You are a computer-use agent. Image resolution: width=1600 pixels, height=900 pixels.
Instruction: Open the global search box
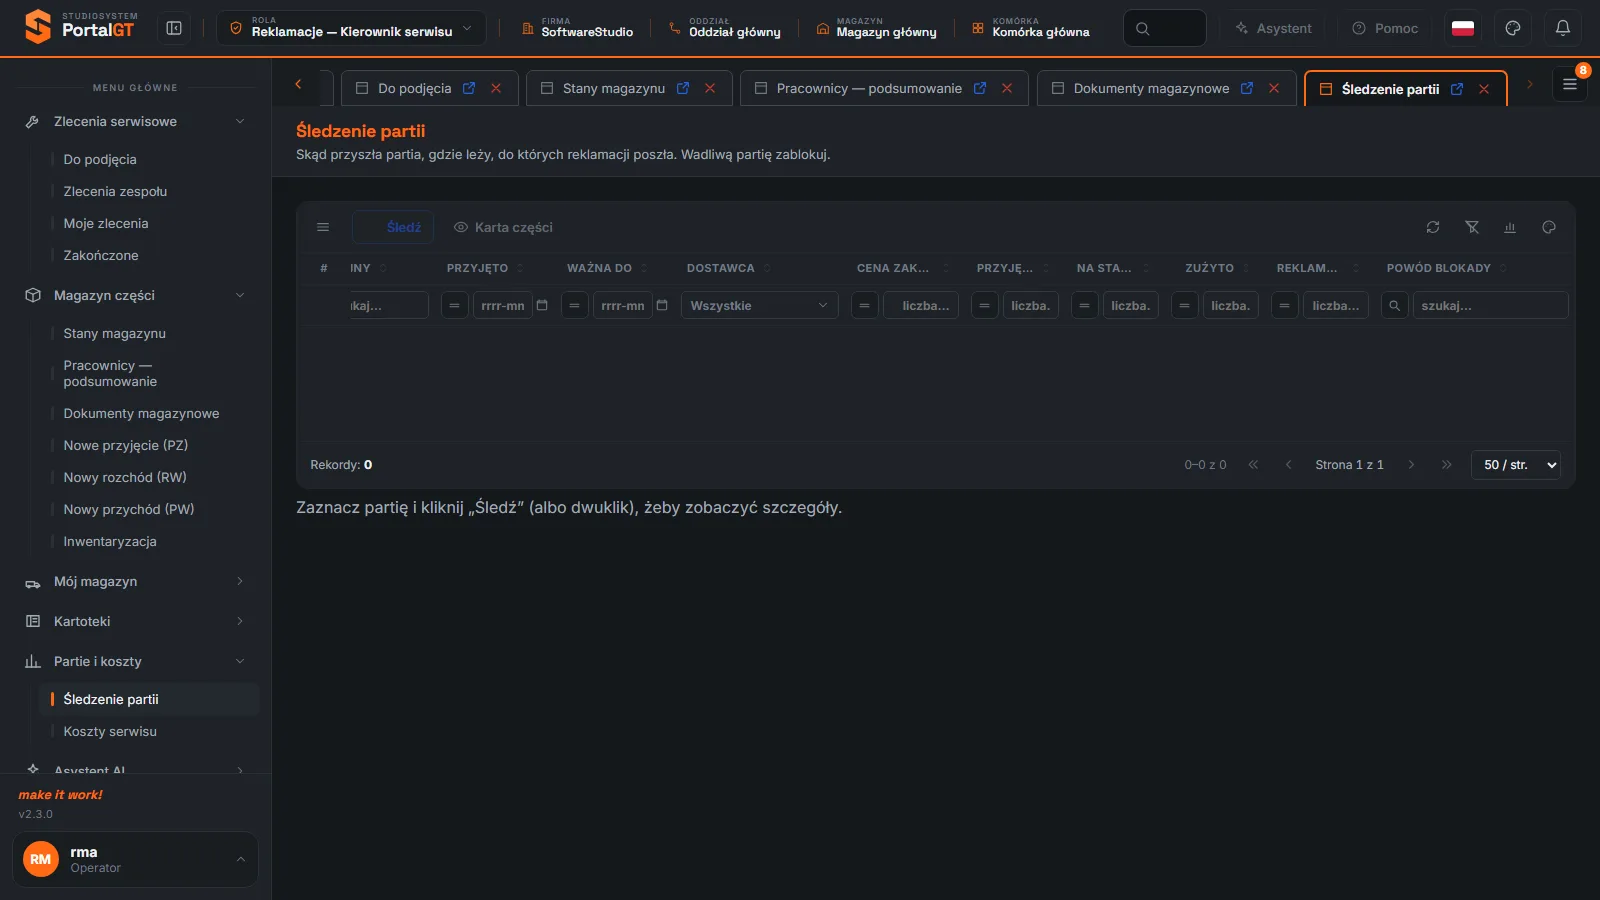(1164, 28)
